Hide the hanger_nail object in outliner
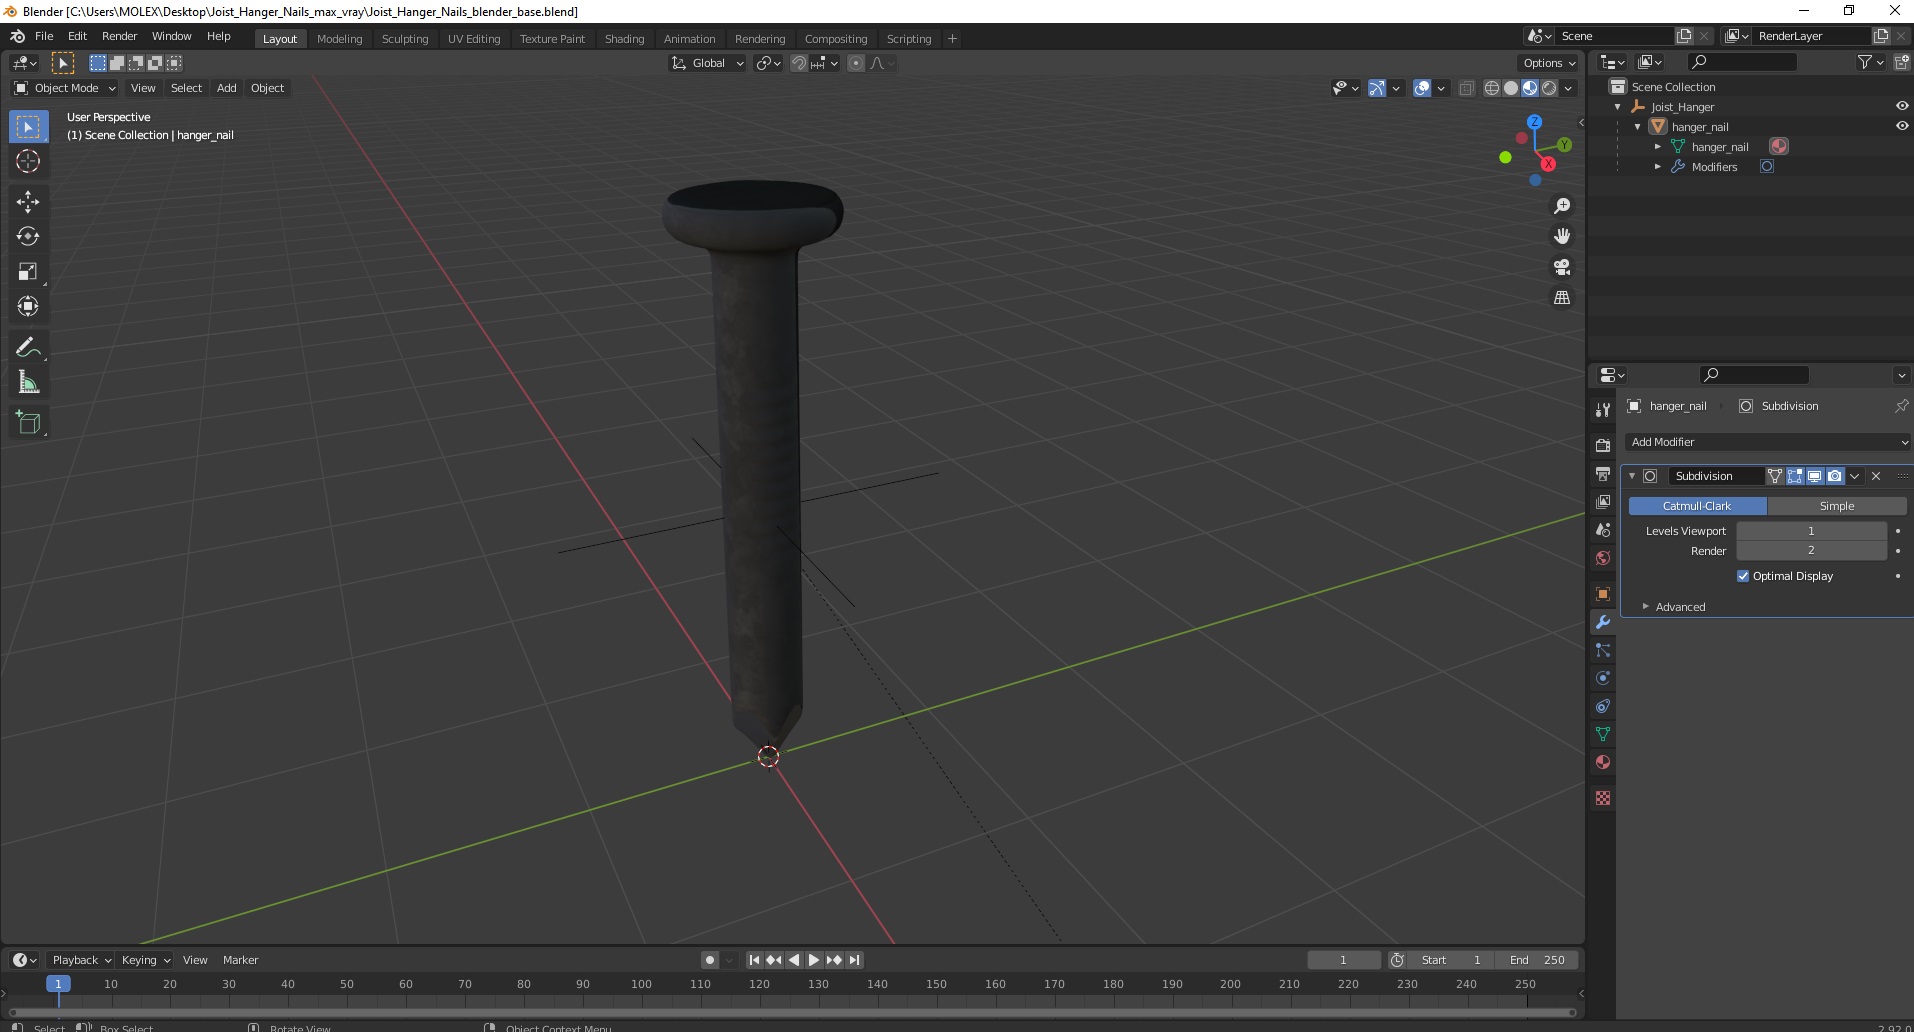The width and height of the screenshot is (1914, 1032). click(x=1901, y=126)
